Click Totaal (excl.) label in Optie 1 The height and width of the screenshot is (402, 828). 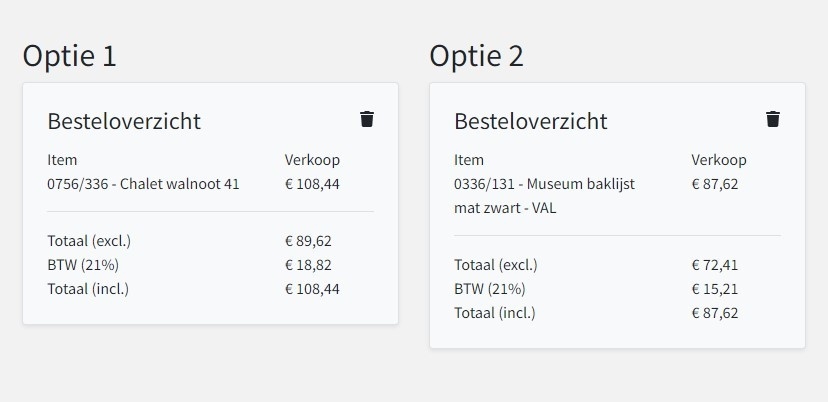tap(89, 241)
